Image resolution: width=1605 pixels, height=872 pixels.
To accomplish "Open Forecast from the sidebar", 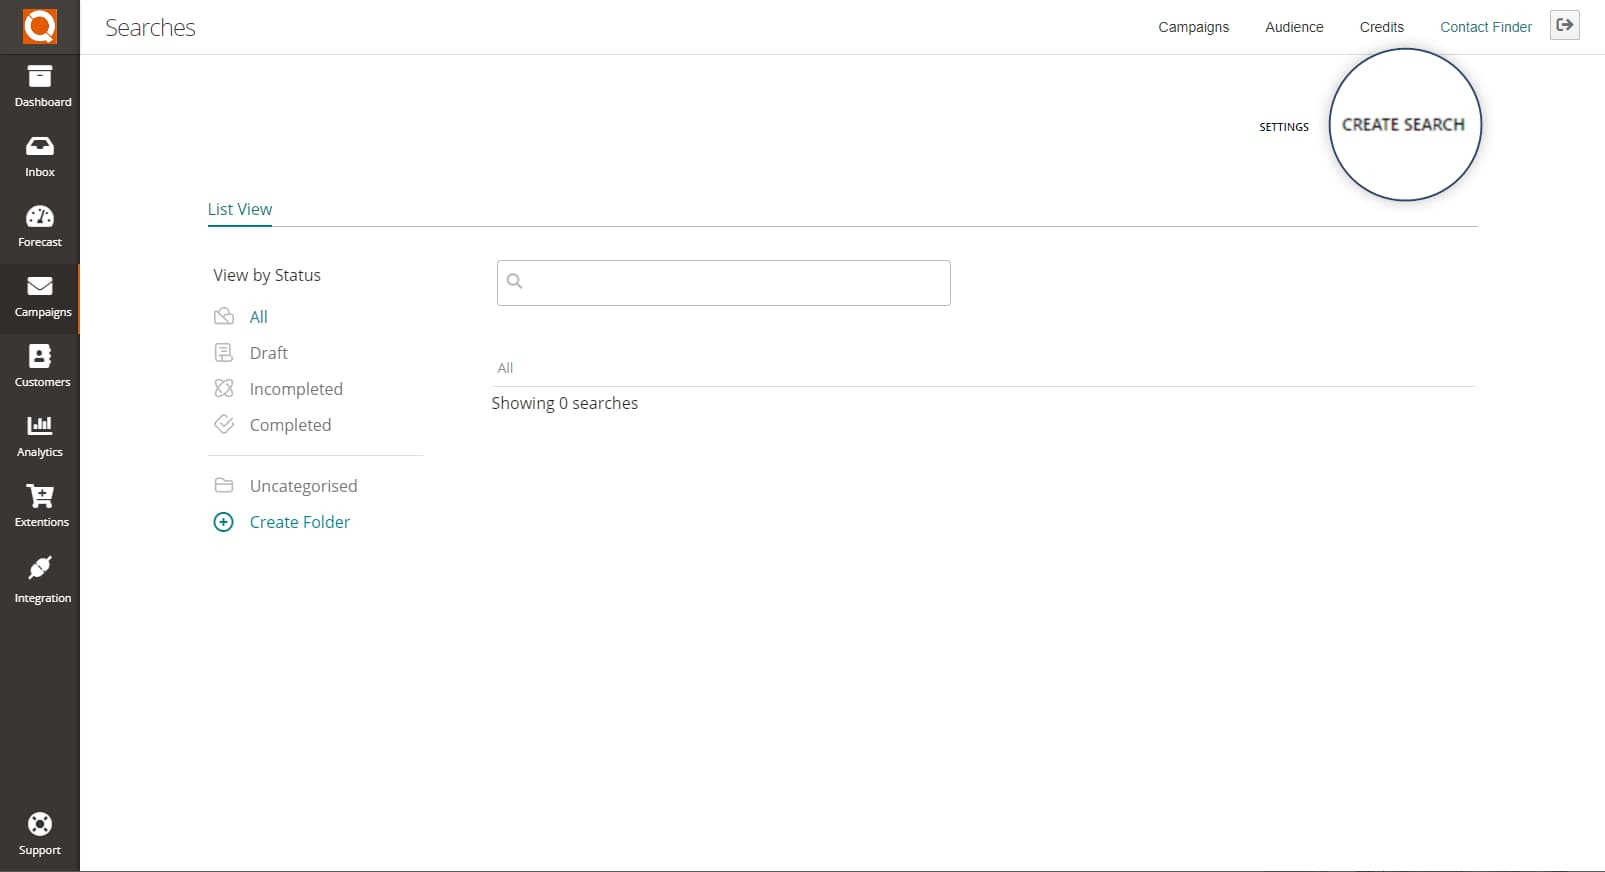I will tap(40, 227).
